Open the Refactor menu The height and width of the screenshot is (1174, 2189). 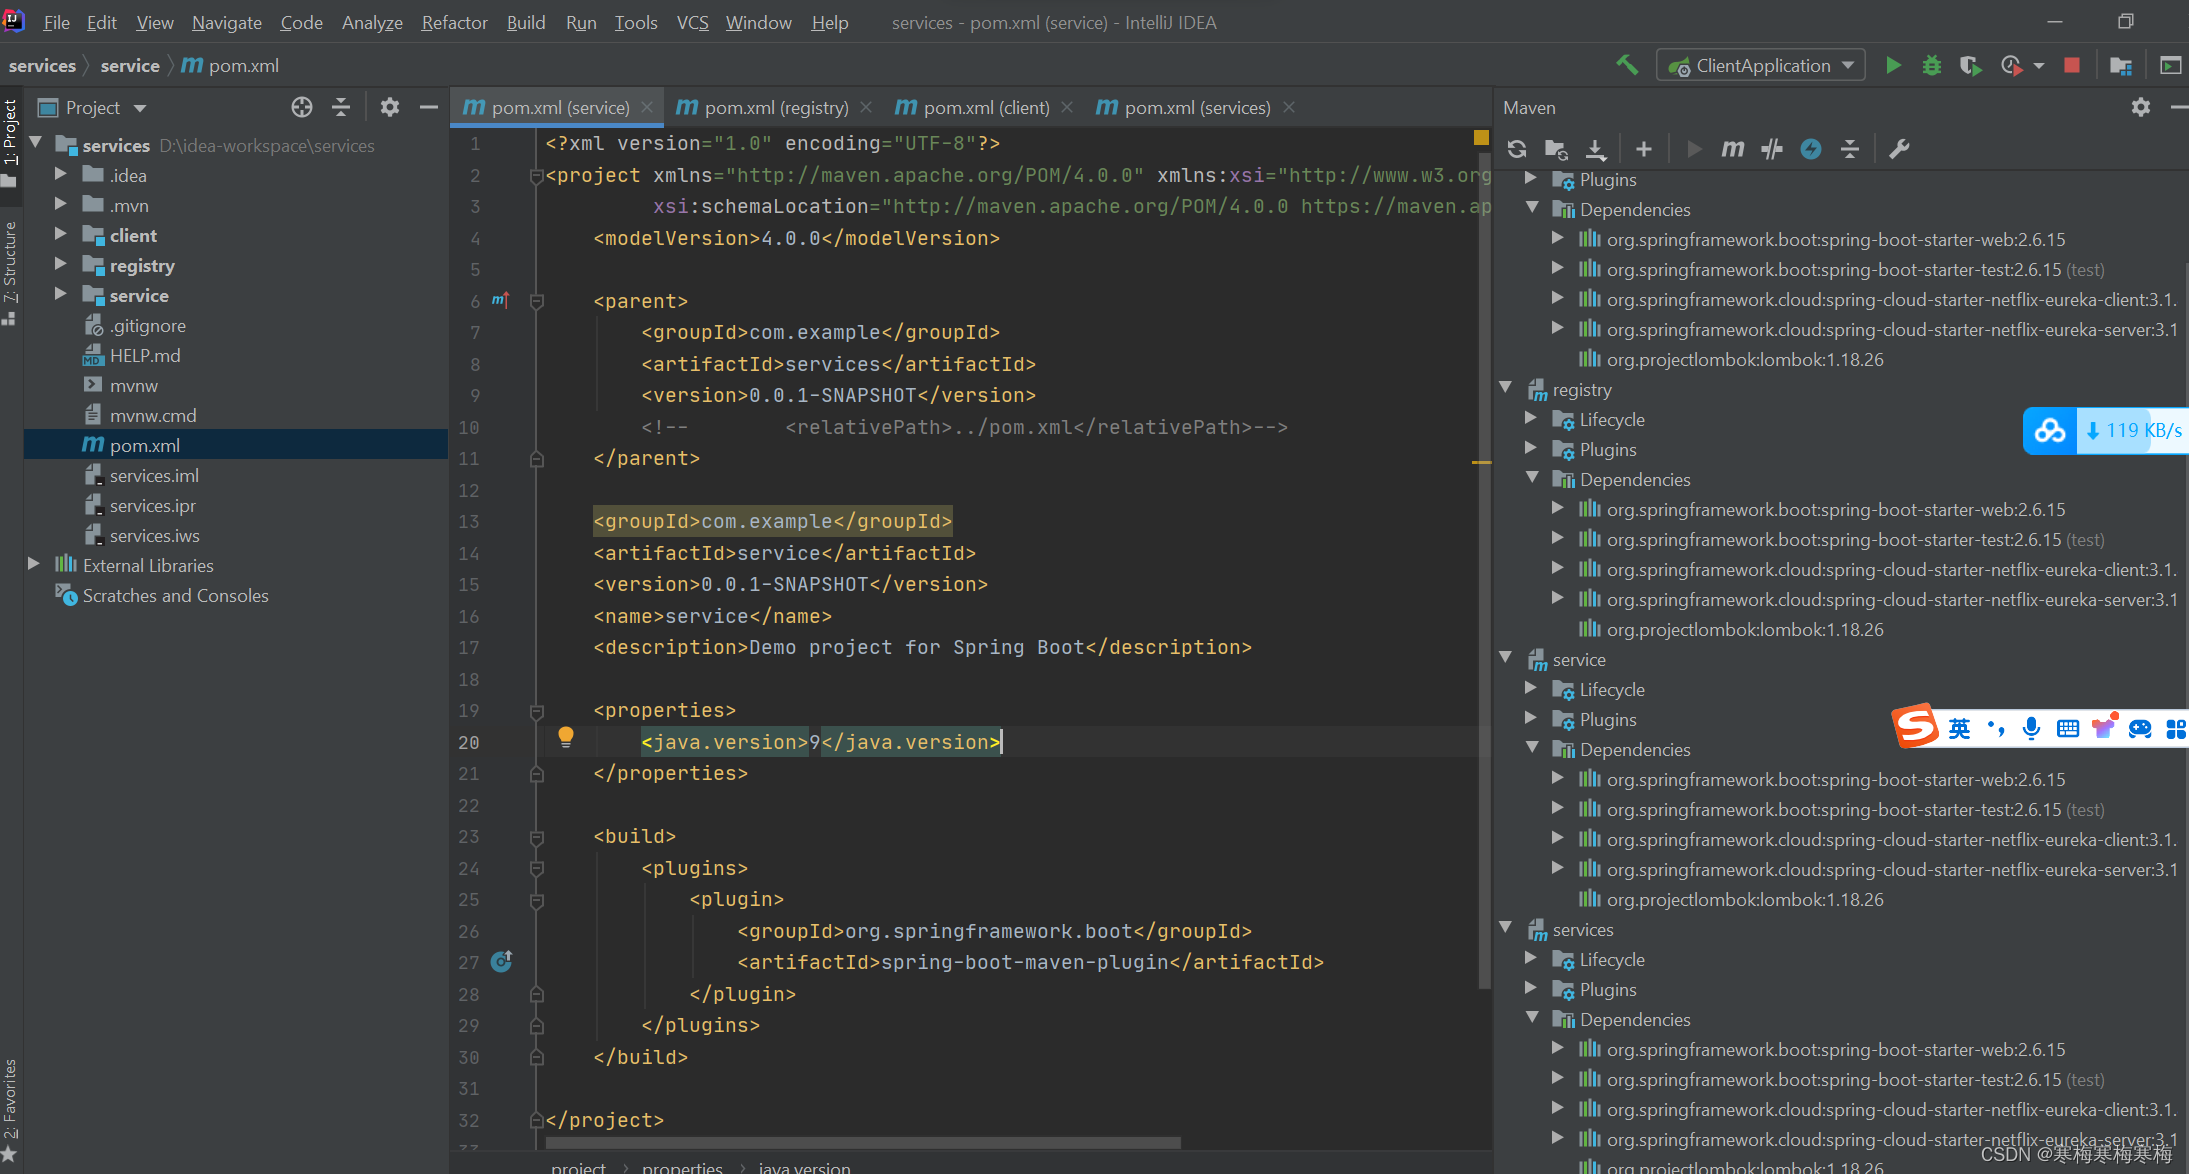tap(453, 22)
